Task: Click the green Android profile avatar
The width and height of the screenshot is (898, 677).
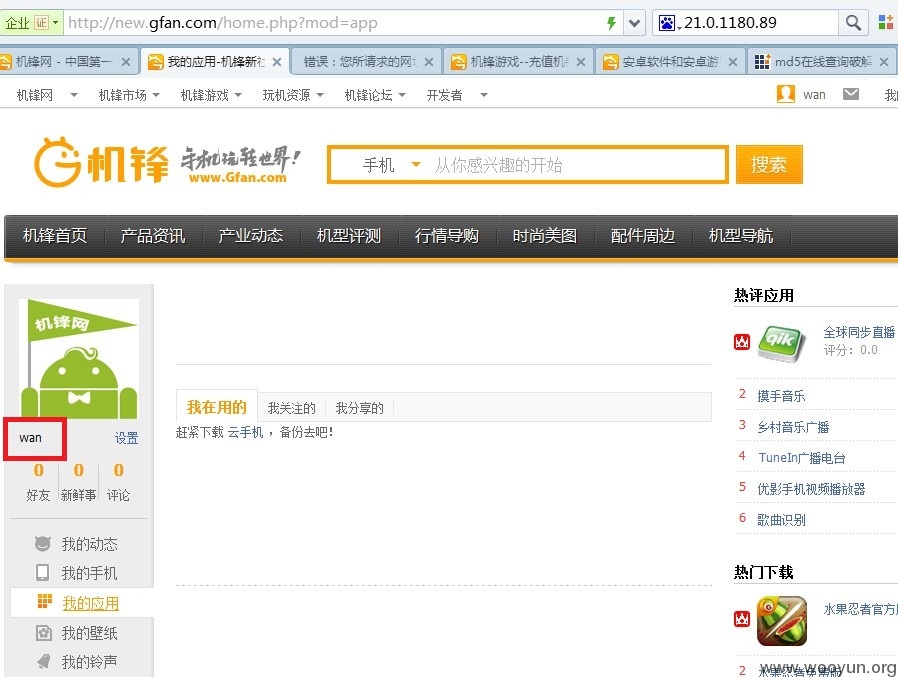Action: [79, 359]
